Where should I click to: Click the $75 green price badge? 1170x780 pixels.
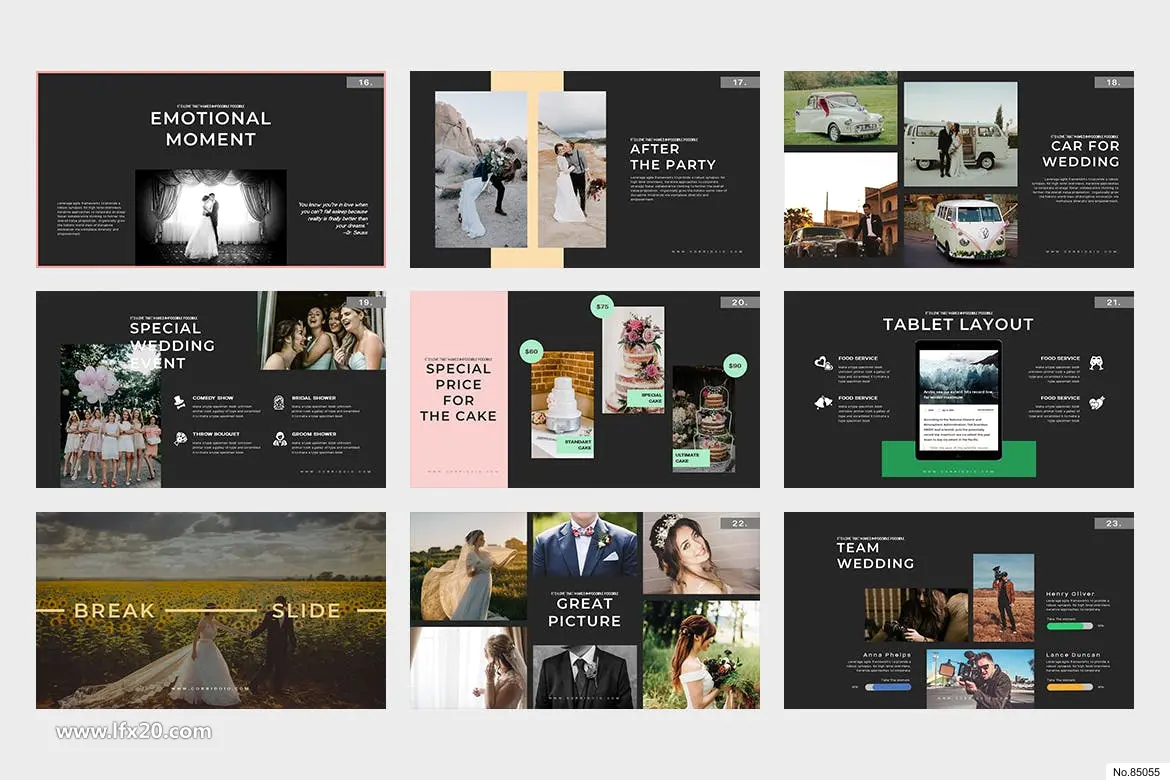coord(602,306)
